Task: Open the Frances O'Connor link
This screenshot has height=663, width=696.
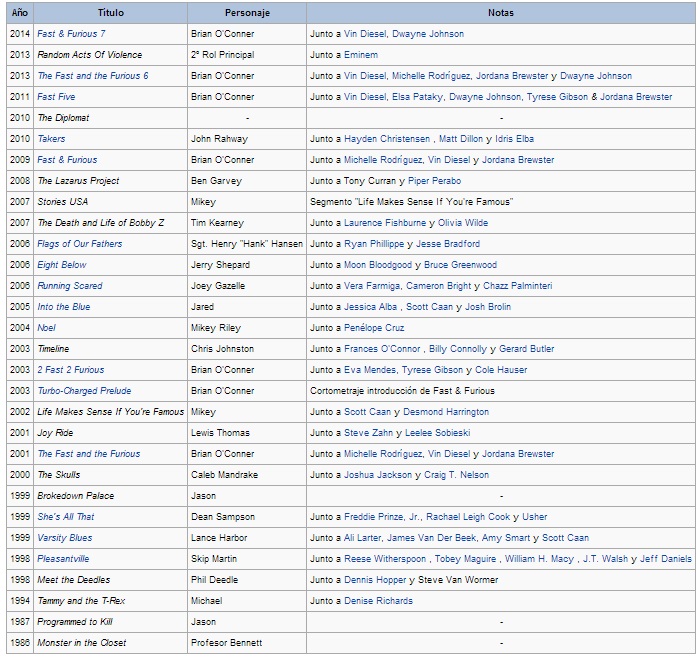Action: [x=382, y=349]
